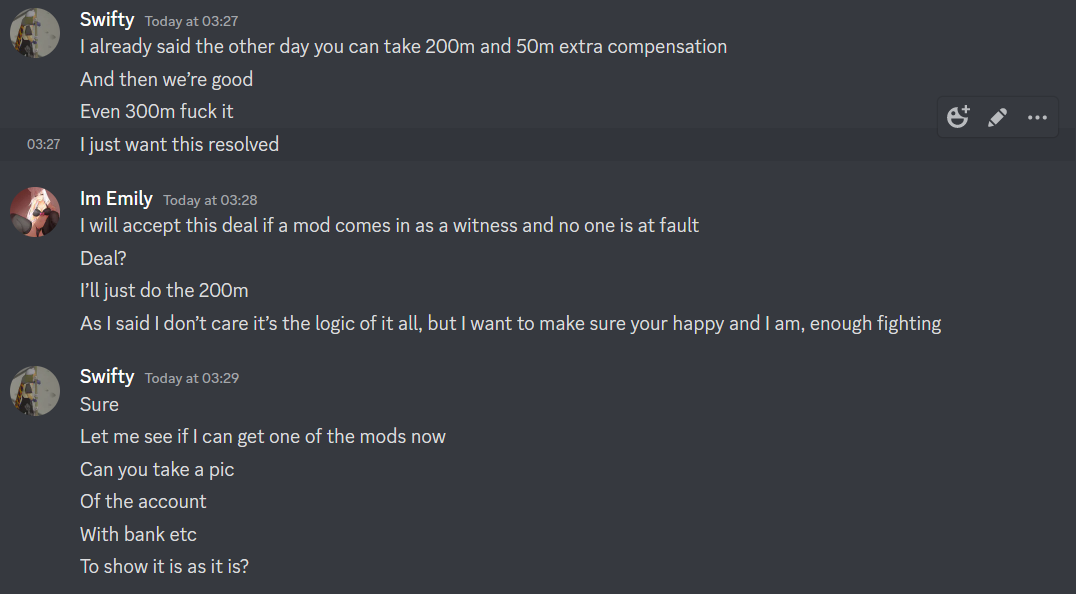The height and width of the screenshot is (594, 1076).
Task: Select the 'Today at 03:27' timestamp
Action: click(x=191, y=21)
